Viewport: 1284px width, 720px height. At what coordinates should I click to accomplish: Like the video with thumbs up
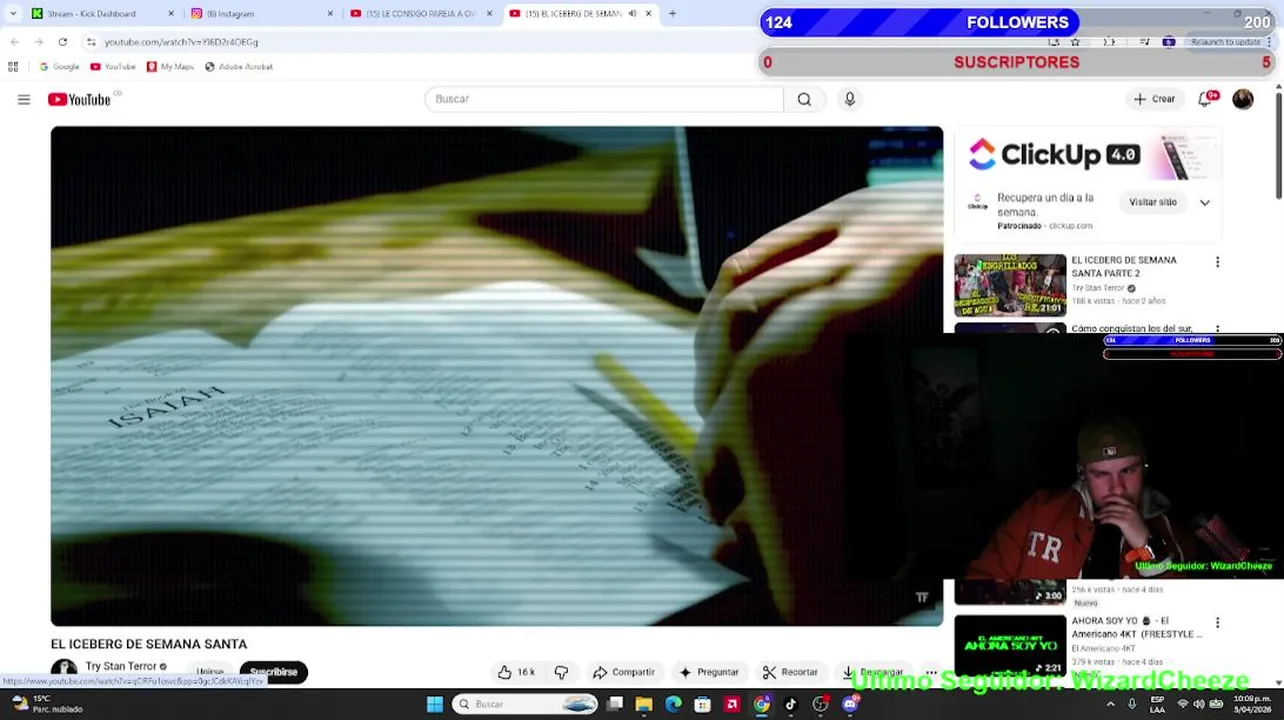tap(516, 672)
